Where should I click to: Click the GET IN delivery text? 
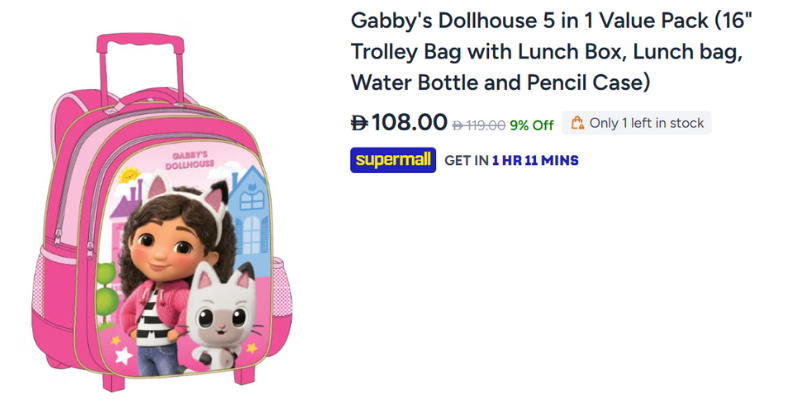(x=466, y=160)
